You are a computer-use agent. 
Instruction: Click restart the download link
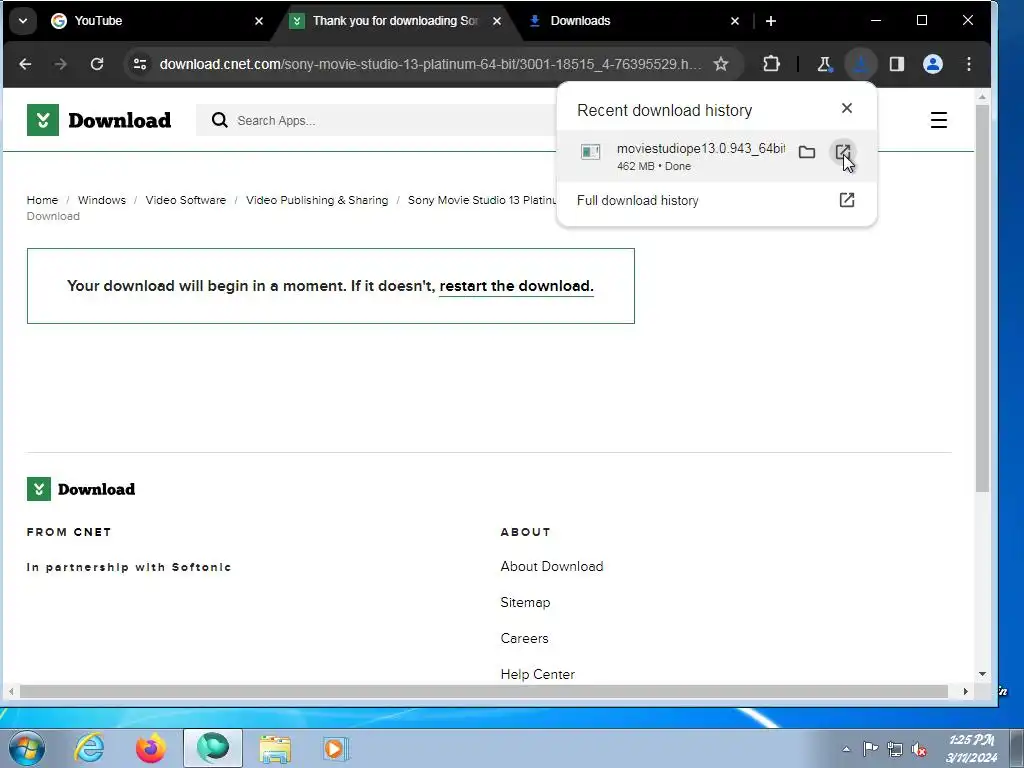(x=517, y=286)
